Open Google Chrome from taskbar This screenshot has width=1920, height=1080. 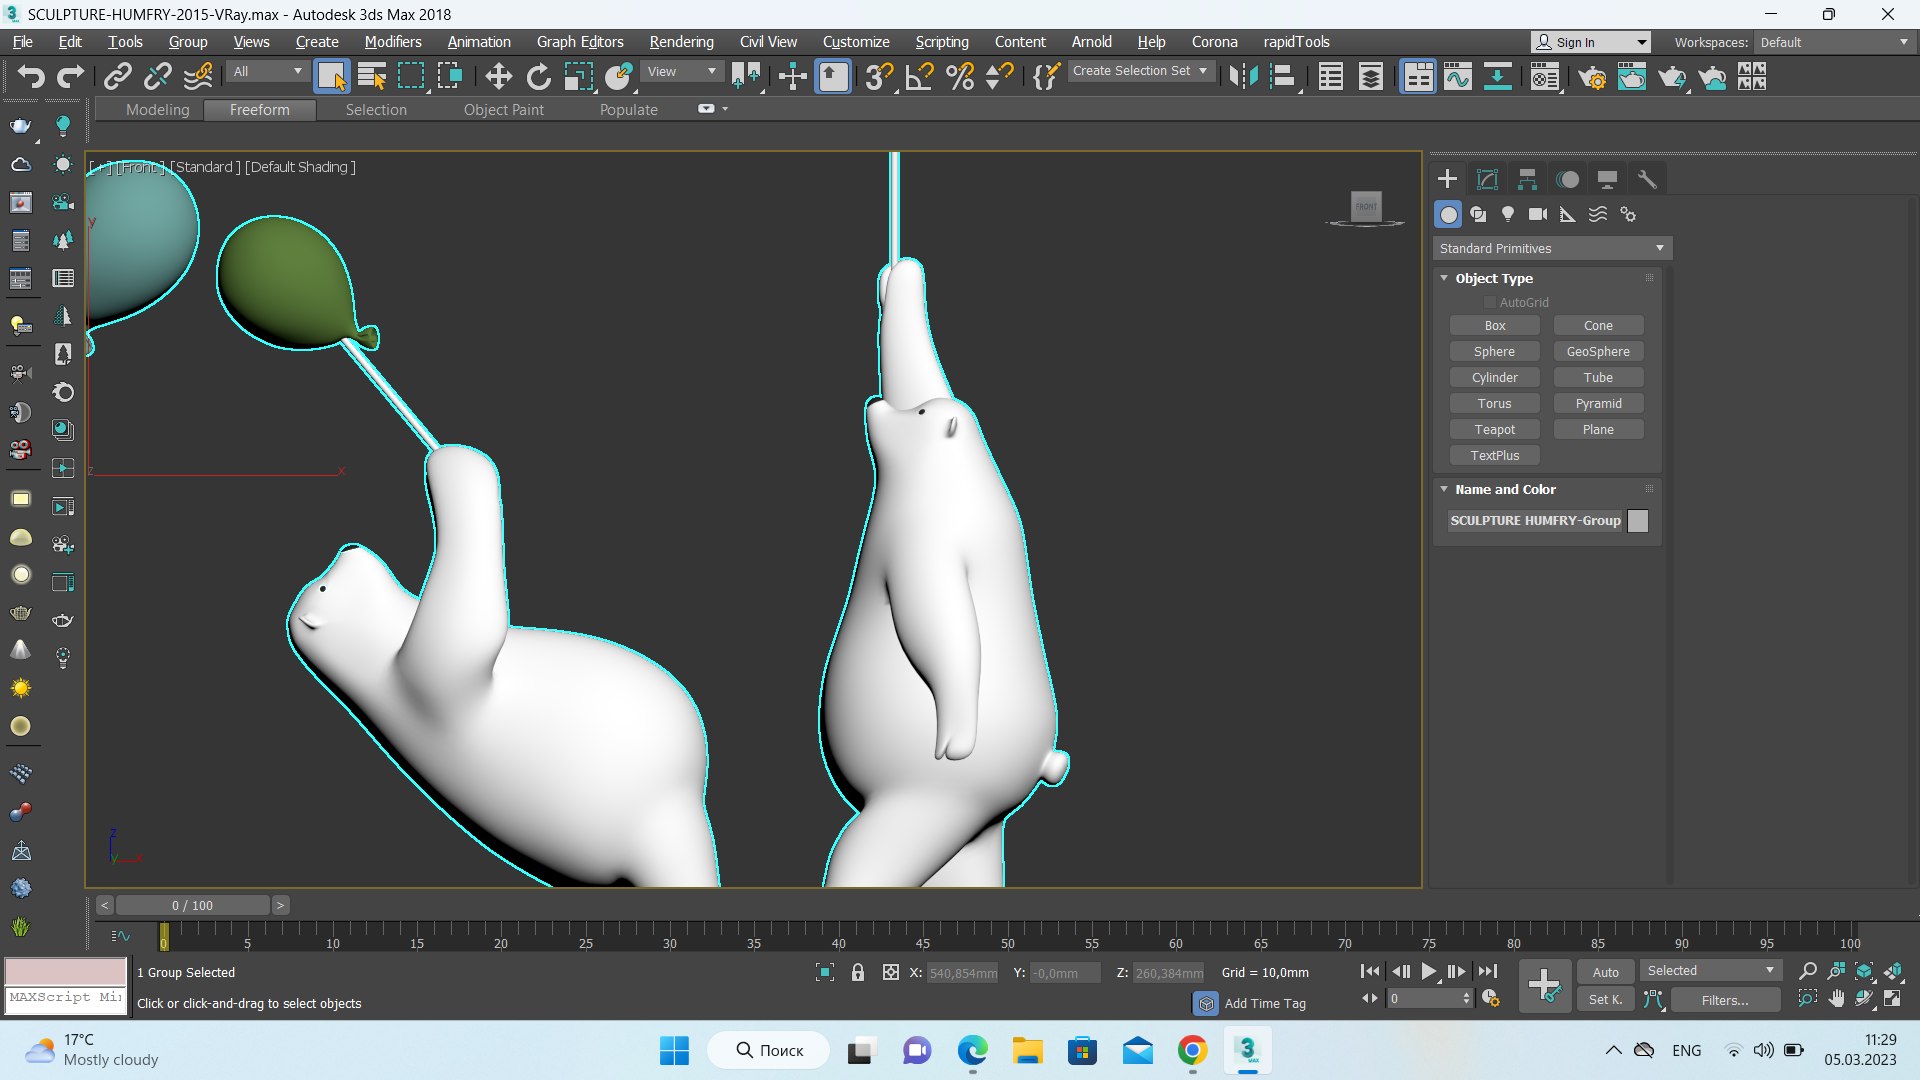point(1191,1051)
